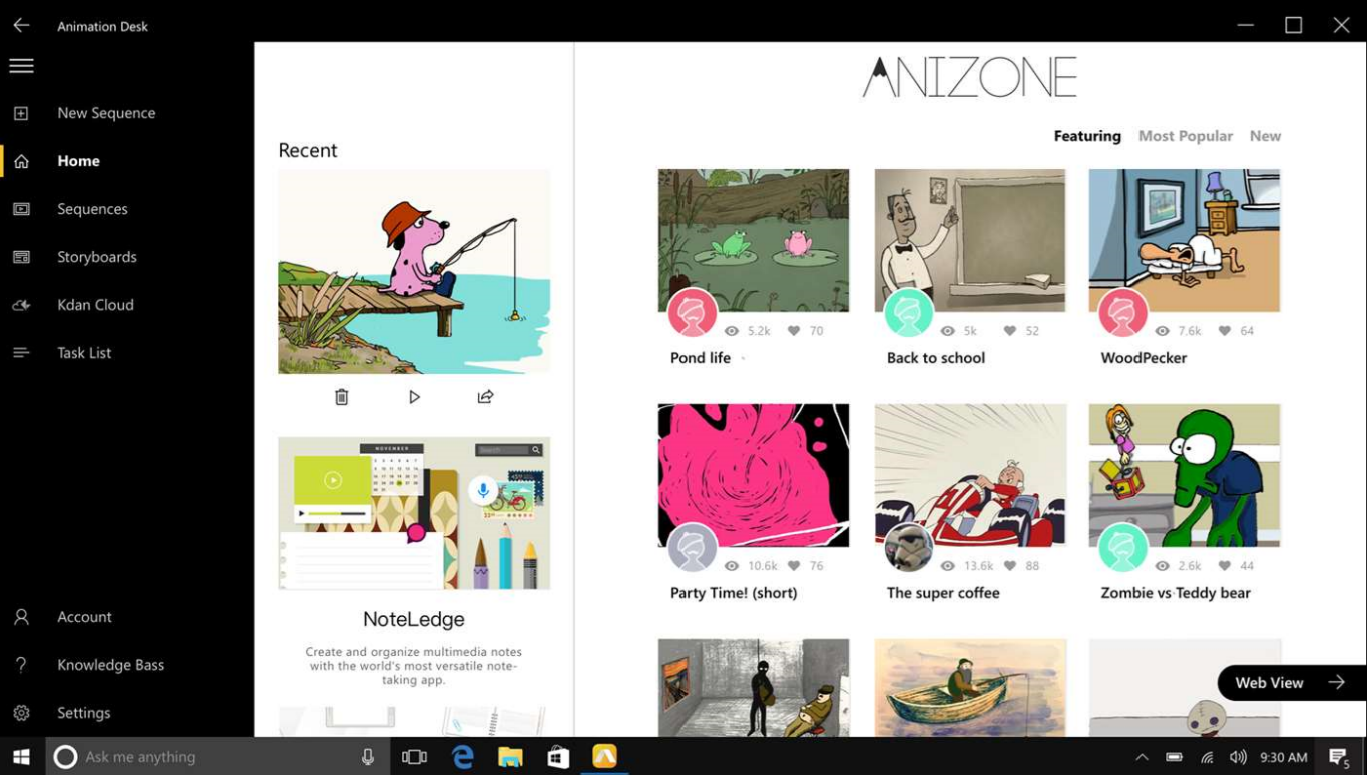Image resolution: width=1367 pixels, height=775 pixels.
Task: Open Knowledge Bass label
Action: click(110, 665)
